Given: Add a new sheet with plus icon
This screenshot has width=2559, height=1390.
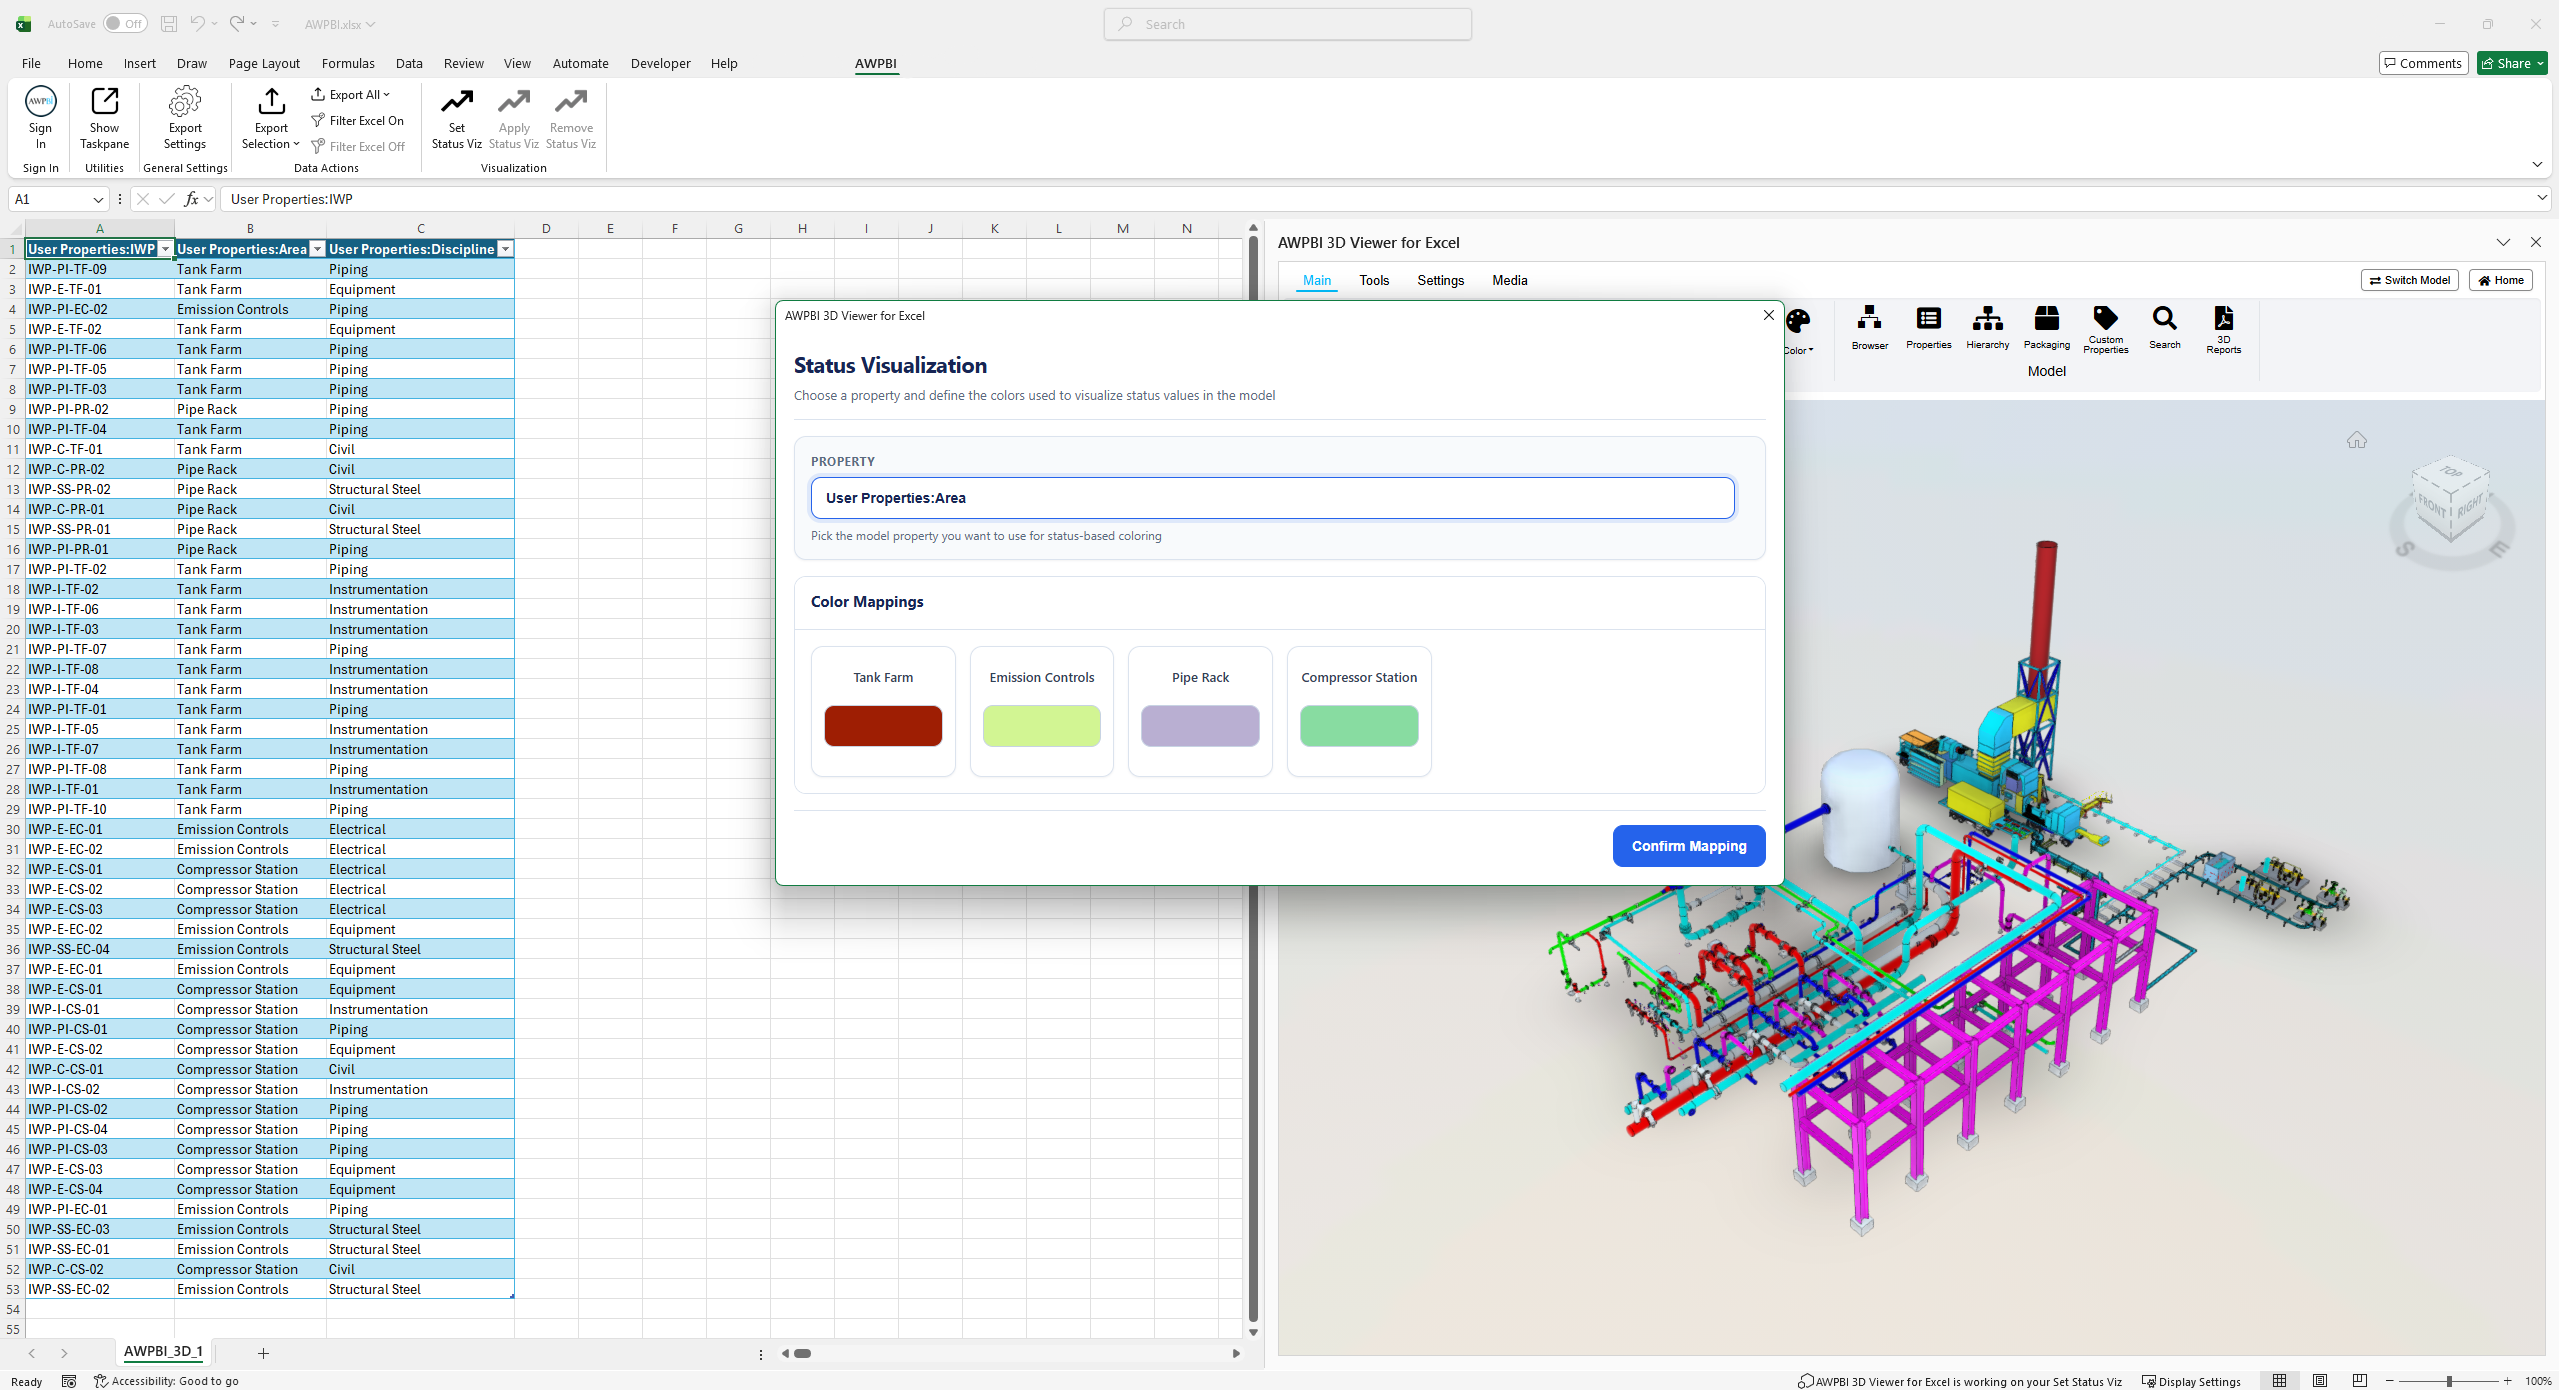Looking at the screenshot, I should [x=263, y=1353].
